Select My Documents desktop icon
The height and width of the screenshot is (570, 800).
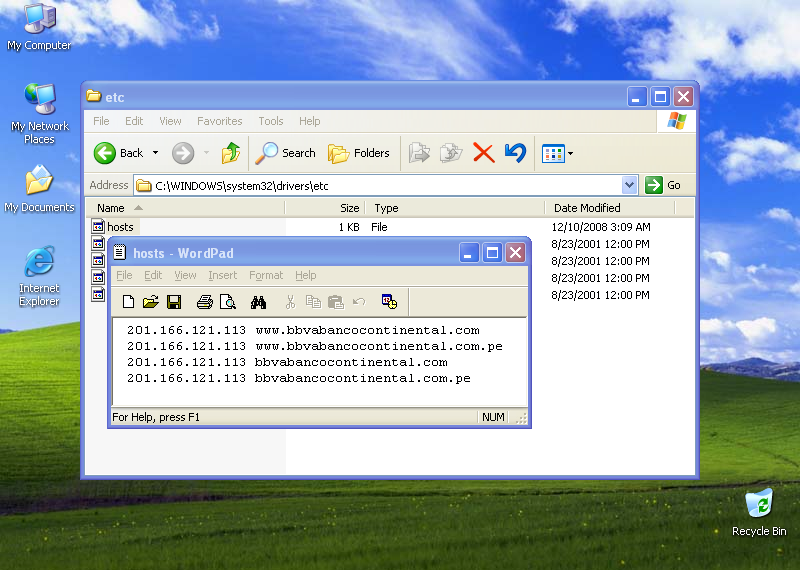click(39, 188)
